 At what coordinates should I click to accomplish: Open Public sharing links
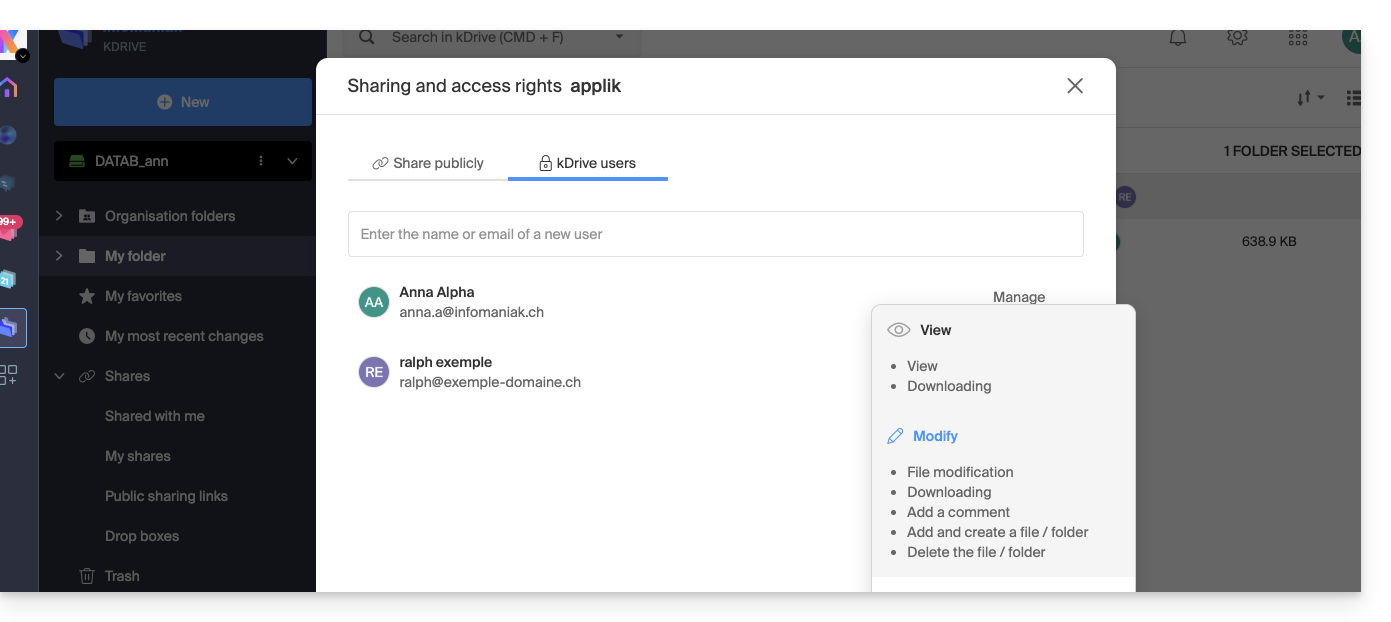(x=166, y=496)
